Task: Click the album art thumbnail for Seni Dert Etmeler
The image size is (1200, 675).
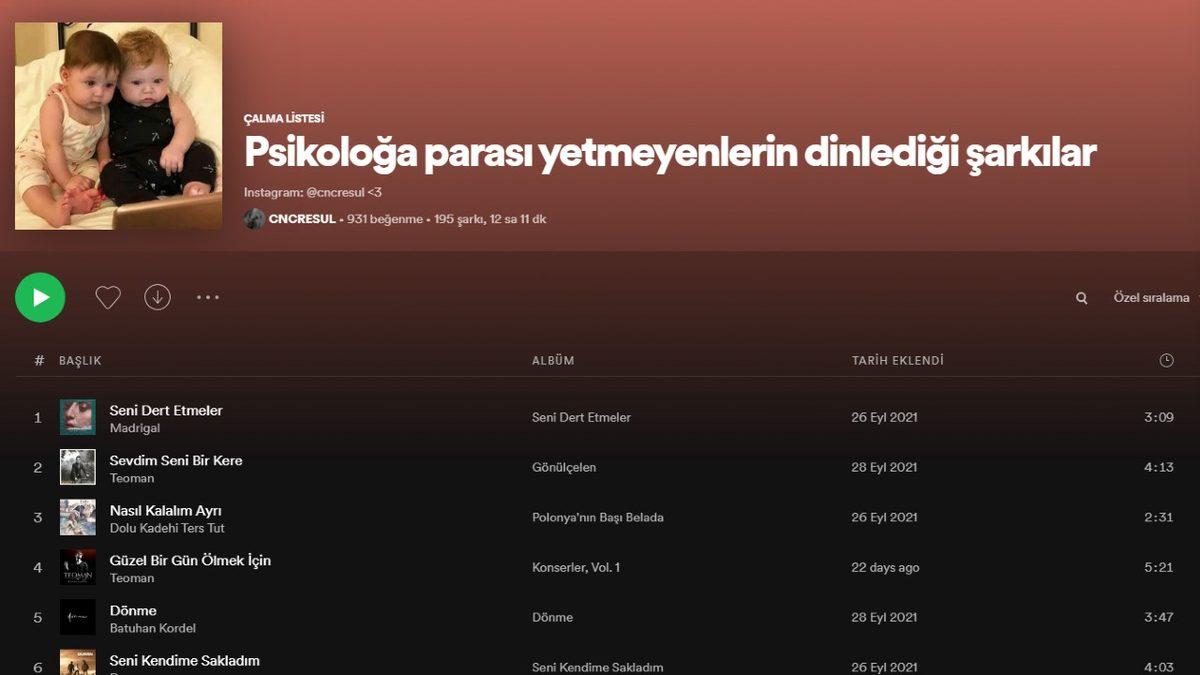Action: (78, 416)
